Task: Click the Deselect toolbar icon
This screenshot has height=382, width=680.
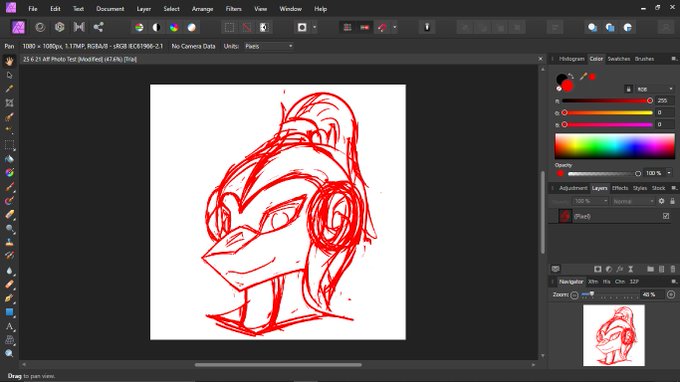Action: click(246, 27)
